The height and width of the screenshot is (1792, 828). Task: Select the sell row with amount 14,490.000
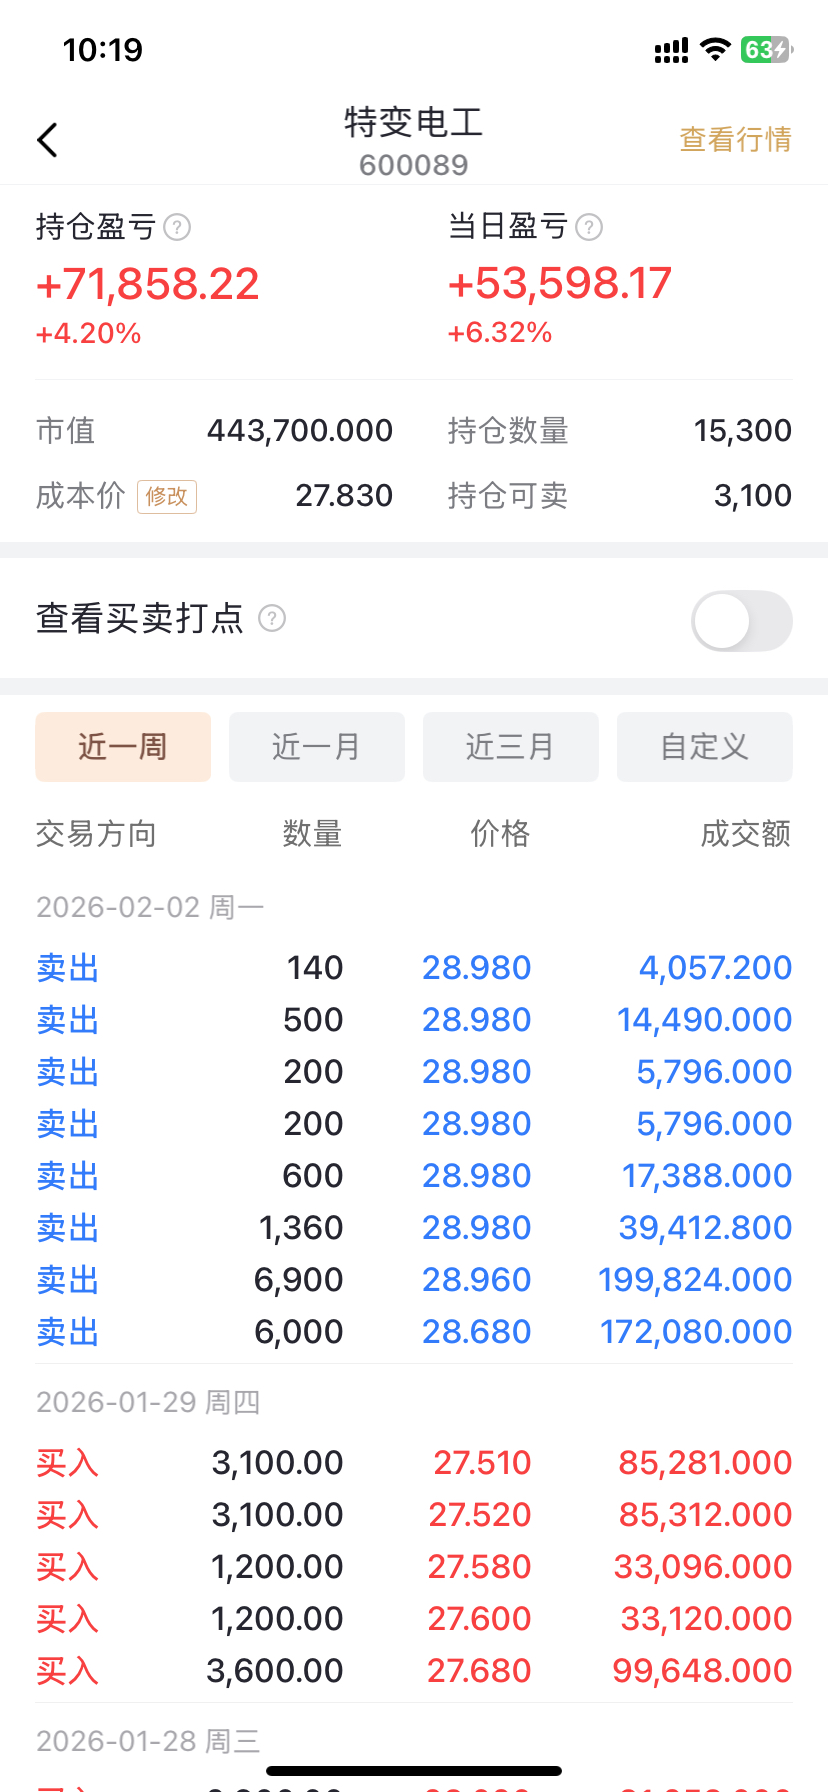pyautogui.click(x=414, y=1020)
